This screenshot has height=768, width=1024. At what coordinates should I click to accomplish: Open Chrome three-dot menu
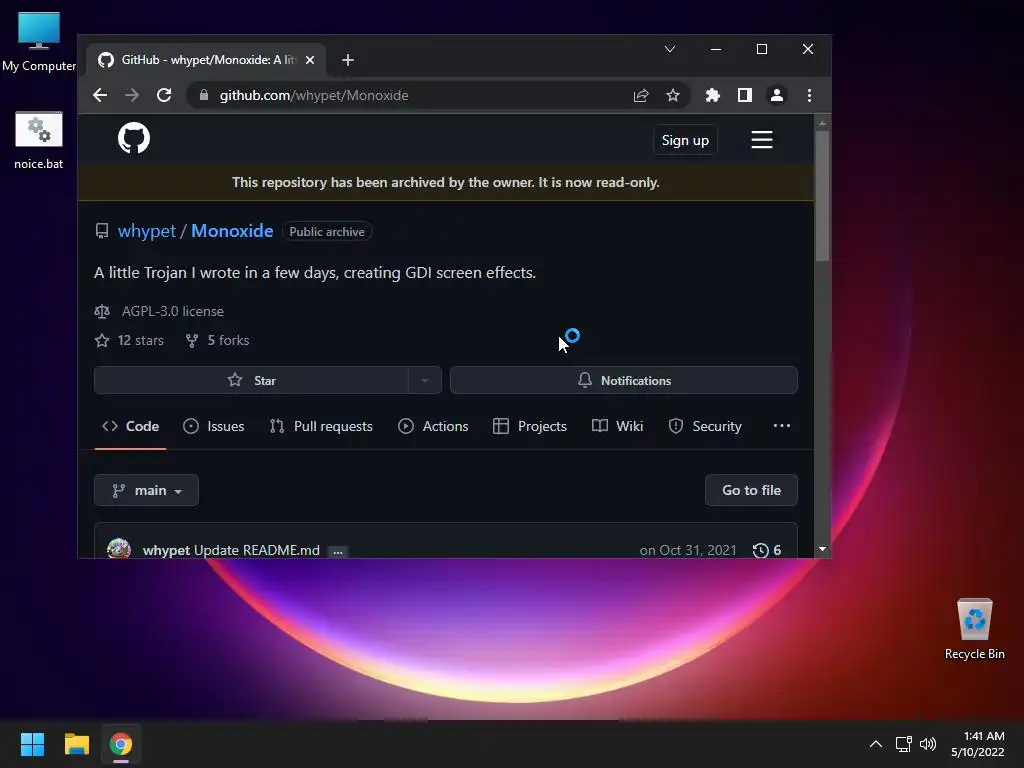(x=809, y=95)
